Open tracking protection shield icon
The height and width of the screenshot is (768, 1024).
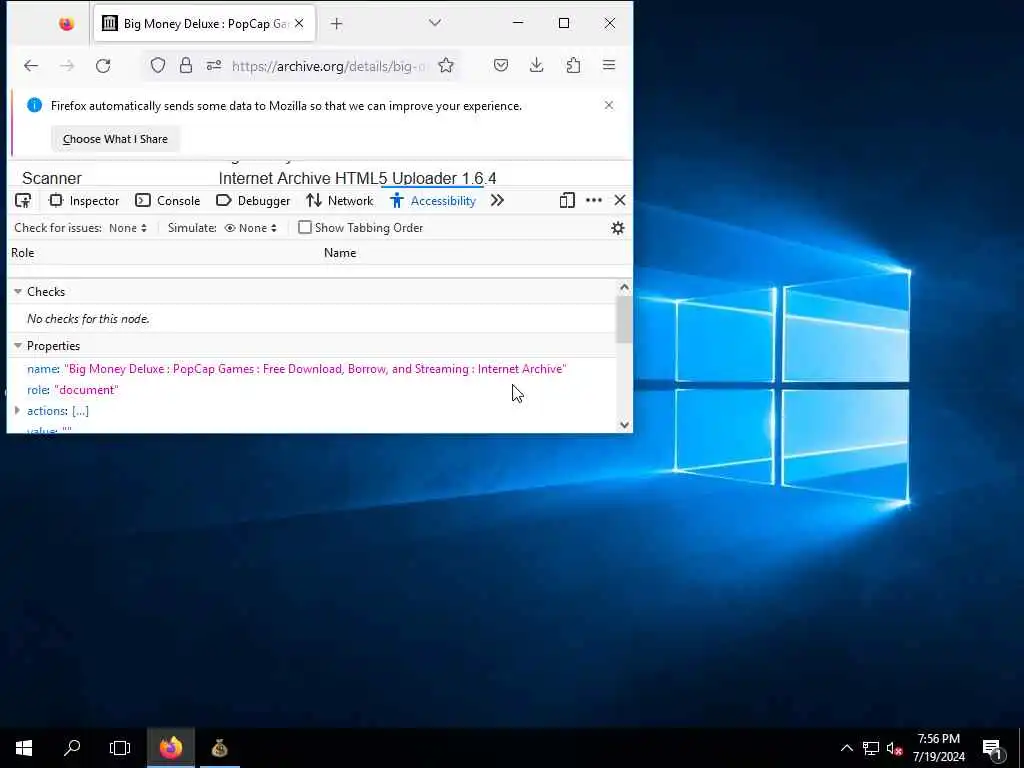tap(158, 65)
